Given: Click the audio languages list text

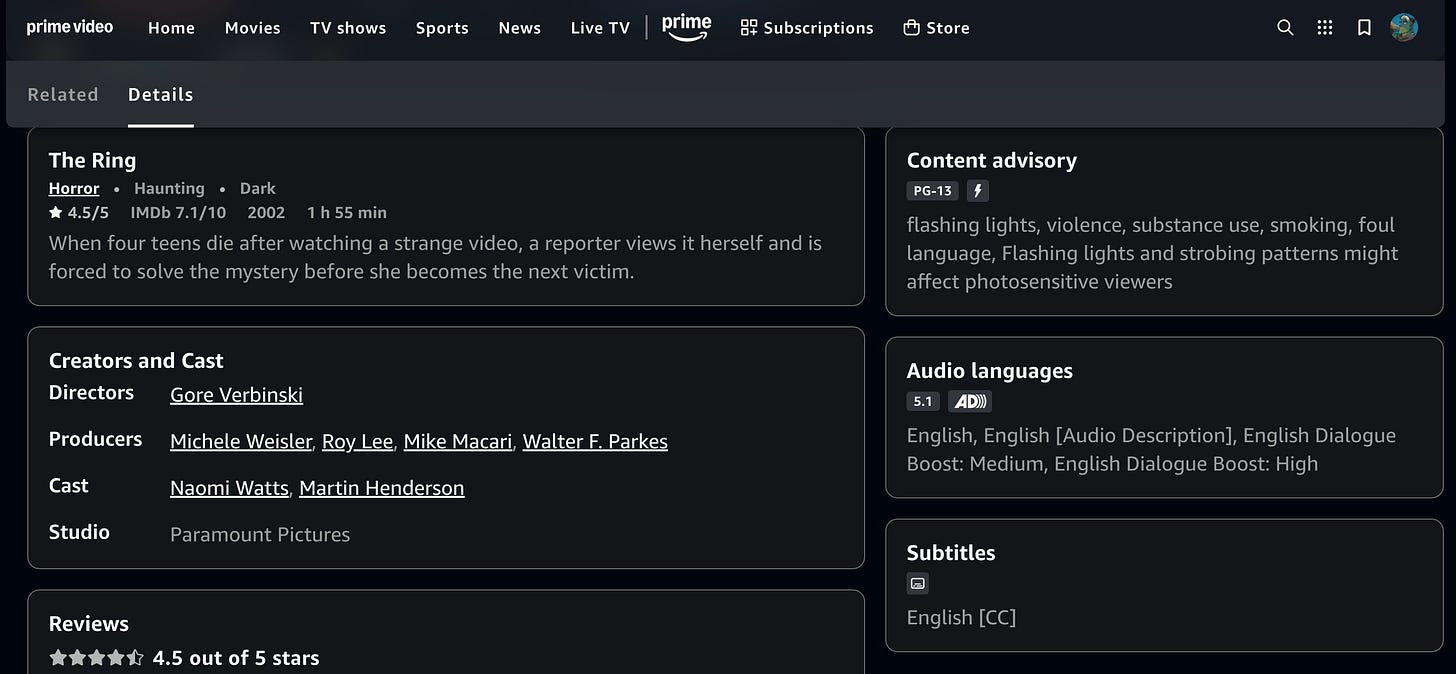Looking at the screenshot, I should (x=1151, y=449).
